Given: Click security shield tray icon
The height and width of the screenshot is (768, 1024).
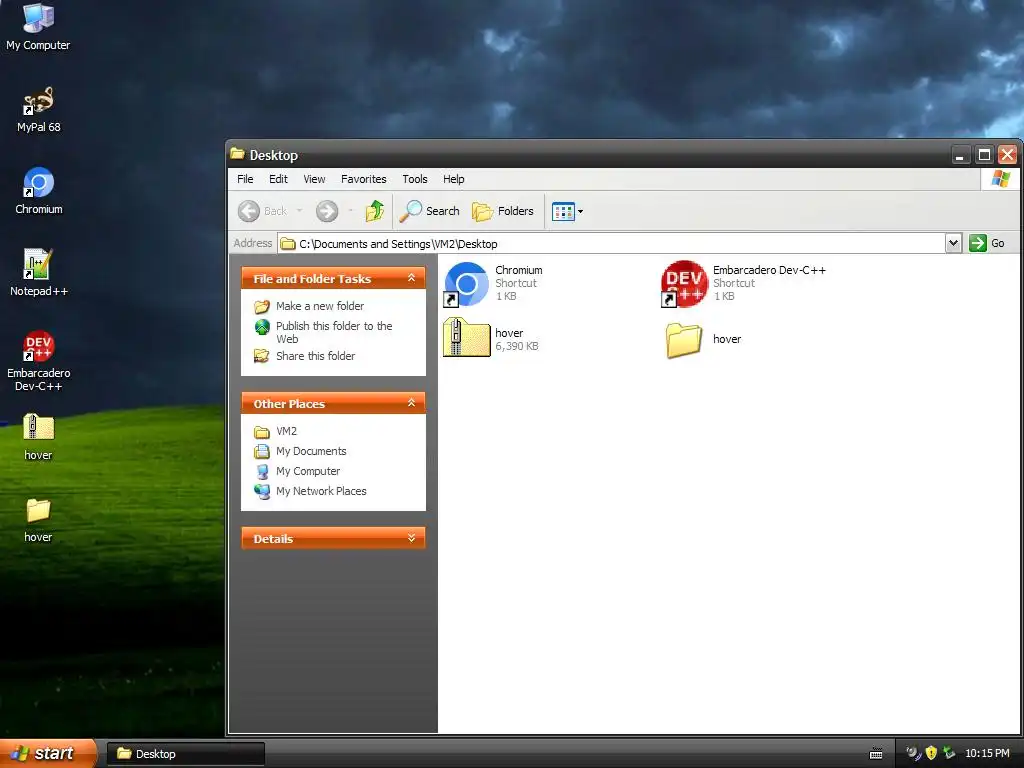Looking at the screenshot, I should [x=931, y=753].
